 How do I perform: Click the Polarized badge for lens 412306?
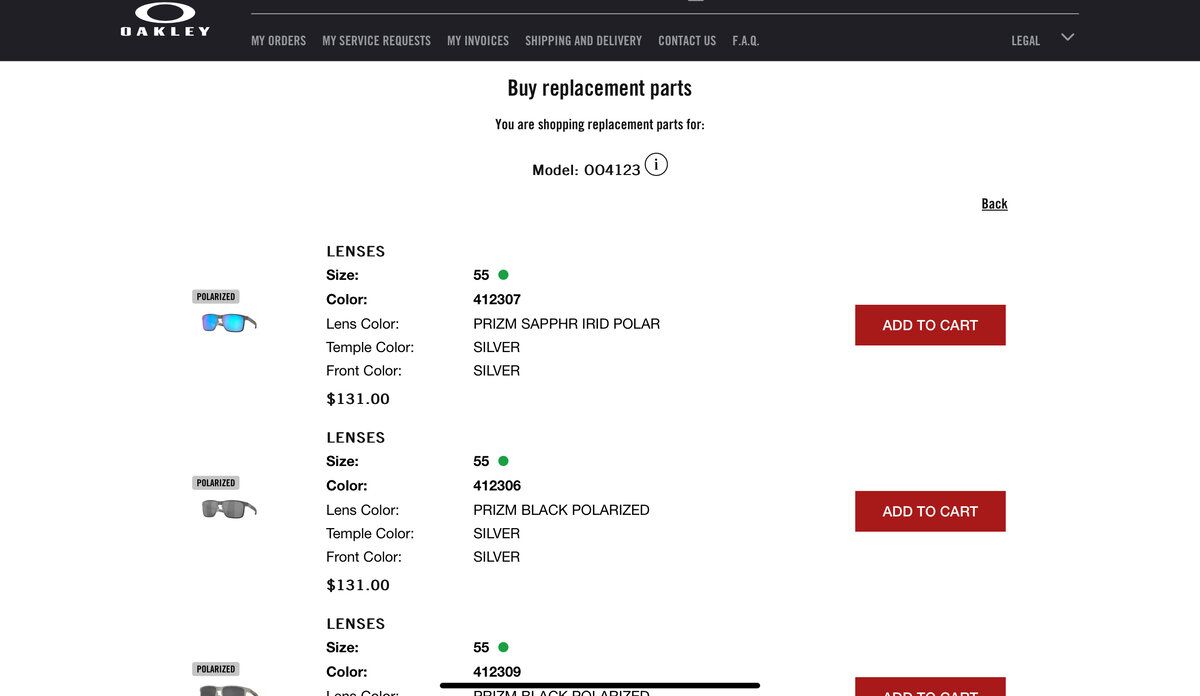(x=216, y=483)
